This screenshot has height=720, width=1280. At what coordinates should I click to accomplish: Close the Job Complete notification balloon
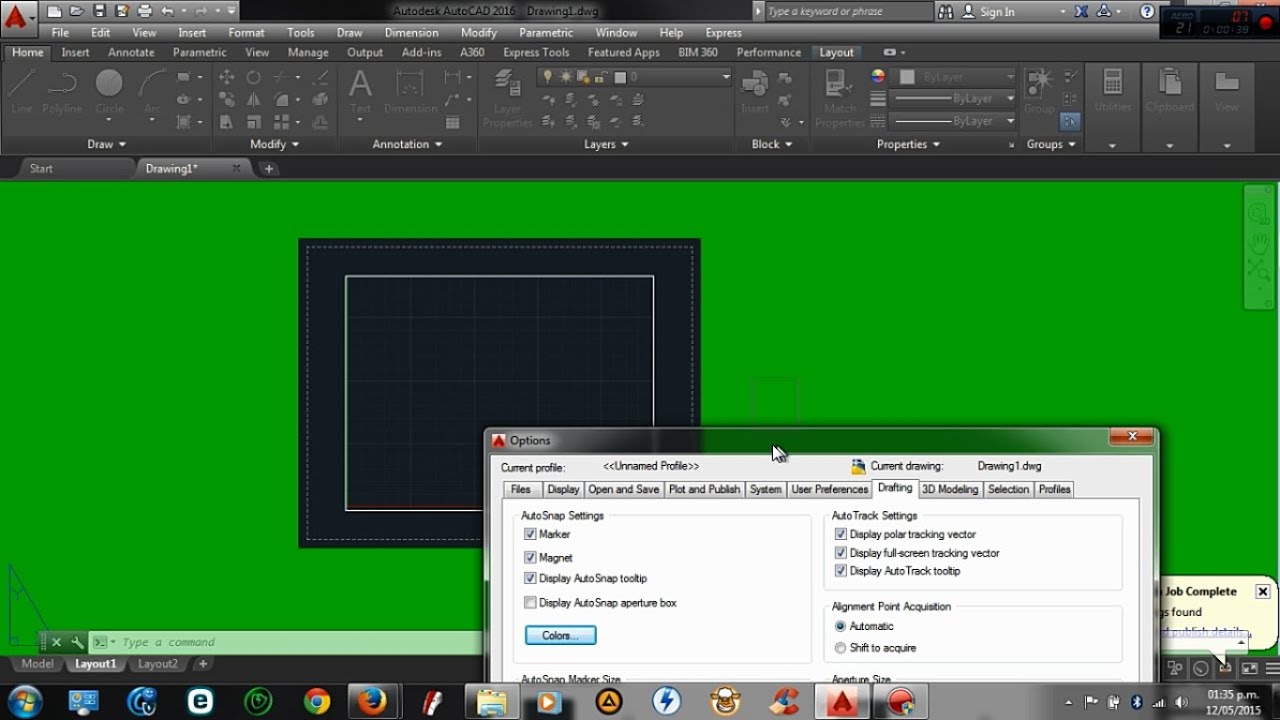pyautogui.click(x=1263, y=591)
